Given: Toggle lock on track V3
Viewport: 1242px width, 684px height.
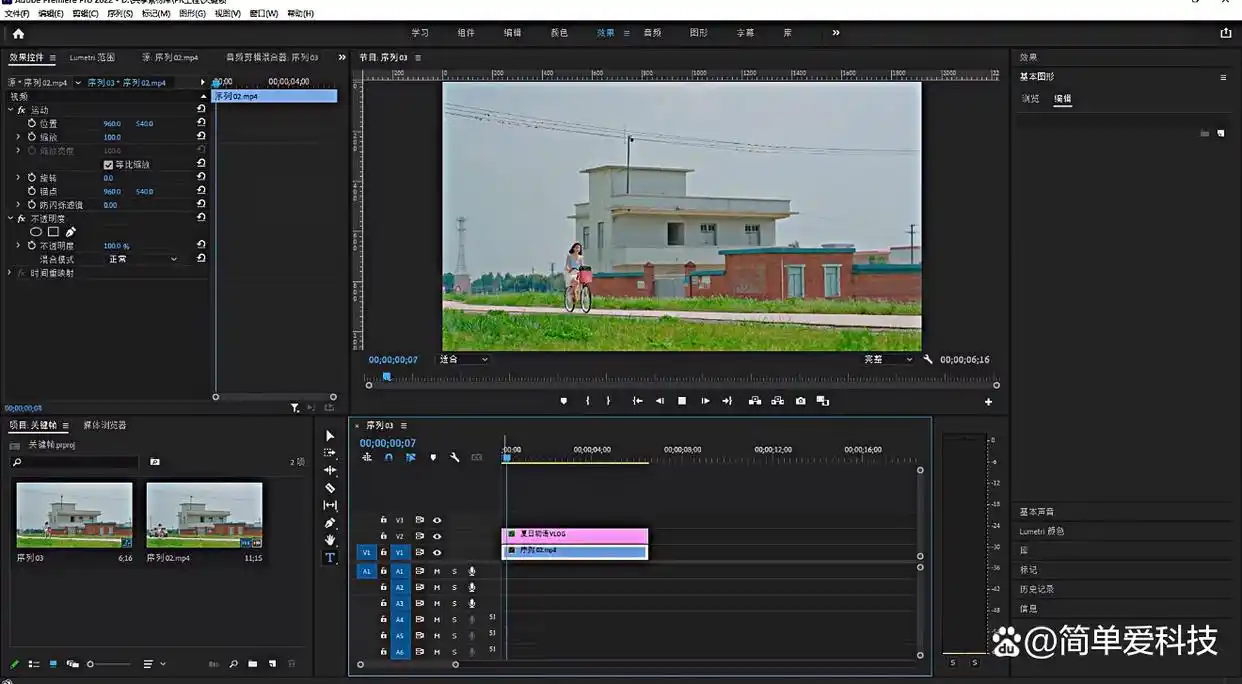Looking at the screenshot, I should pyautogui.click(x=383, y=520).
